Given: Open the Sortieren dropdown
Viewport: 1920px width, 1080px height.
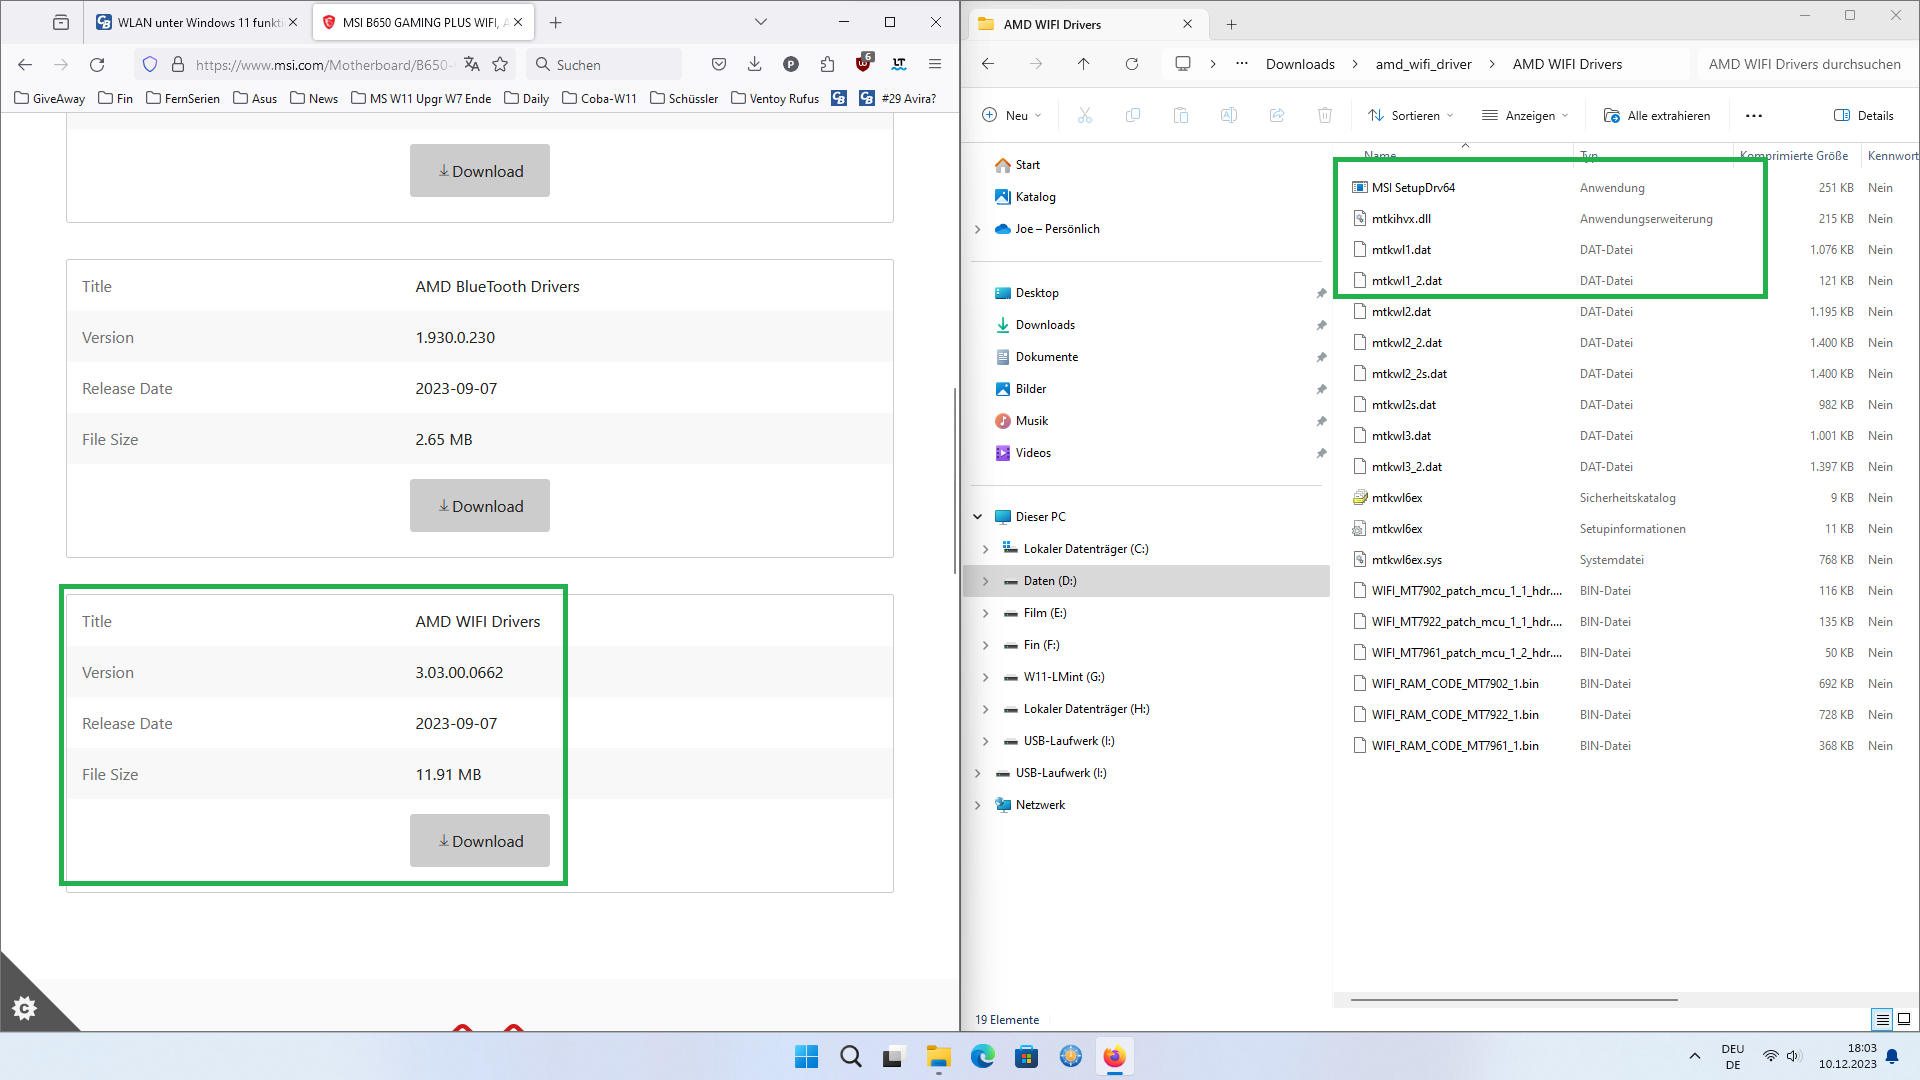Looking at the screenshot, I should point(1411,115).
